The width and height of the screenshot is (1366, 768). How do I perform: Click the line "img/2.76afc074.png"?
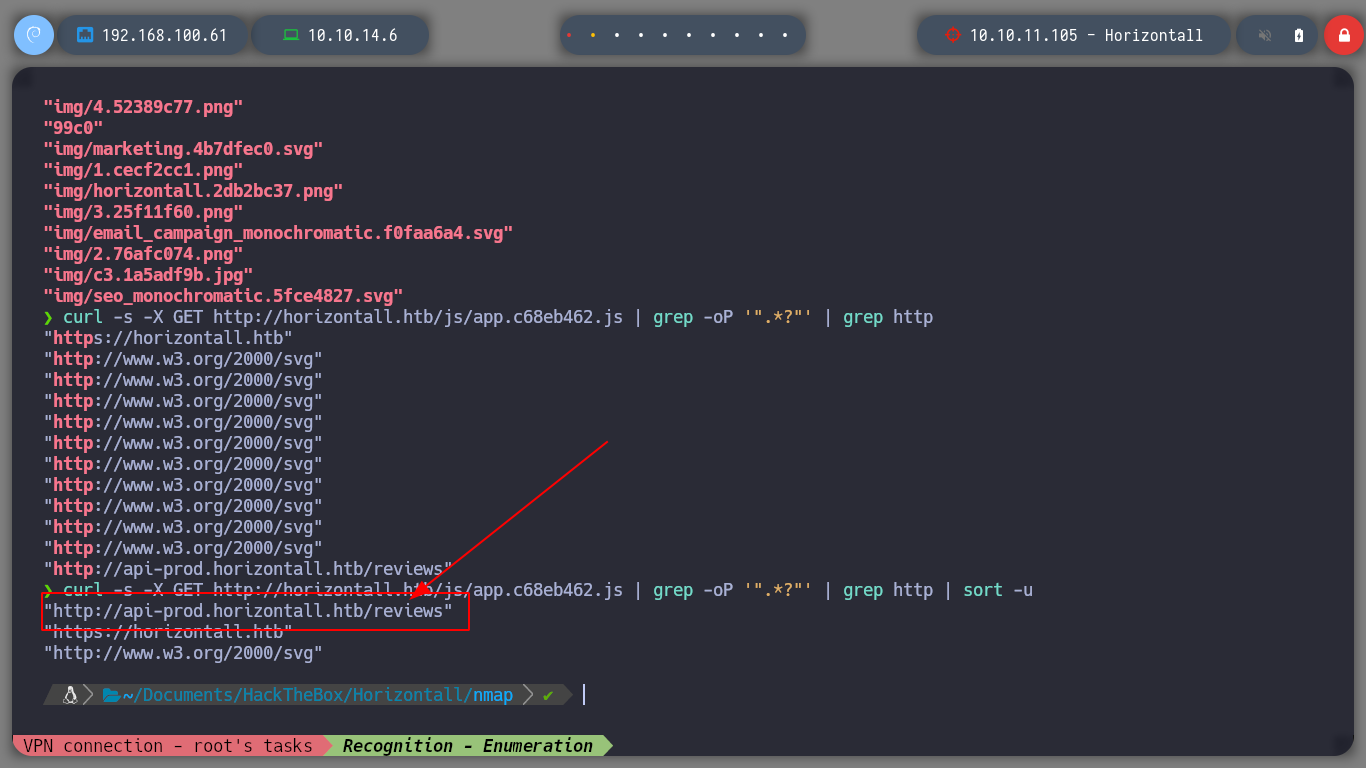[143, 254]
